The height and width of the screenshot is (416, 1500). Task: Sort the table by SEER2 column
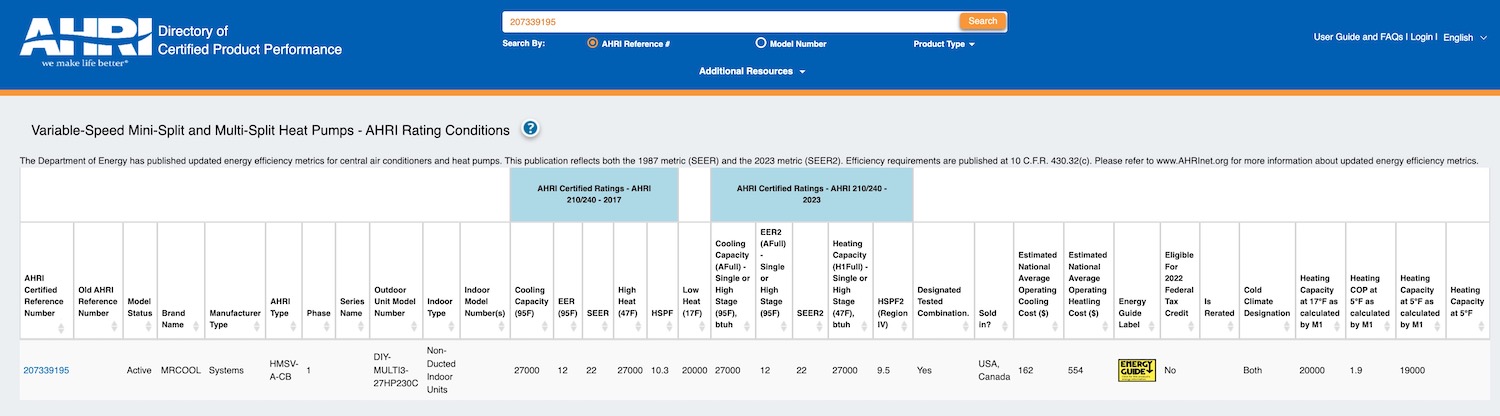coord(822,327)
